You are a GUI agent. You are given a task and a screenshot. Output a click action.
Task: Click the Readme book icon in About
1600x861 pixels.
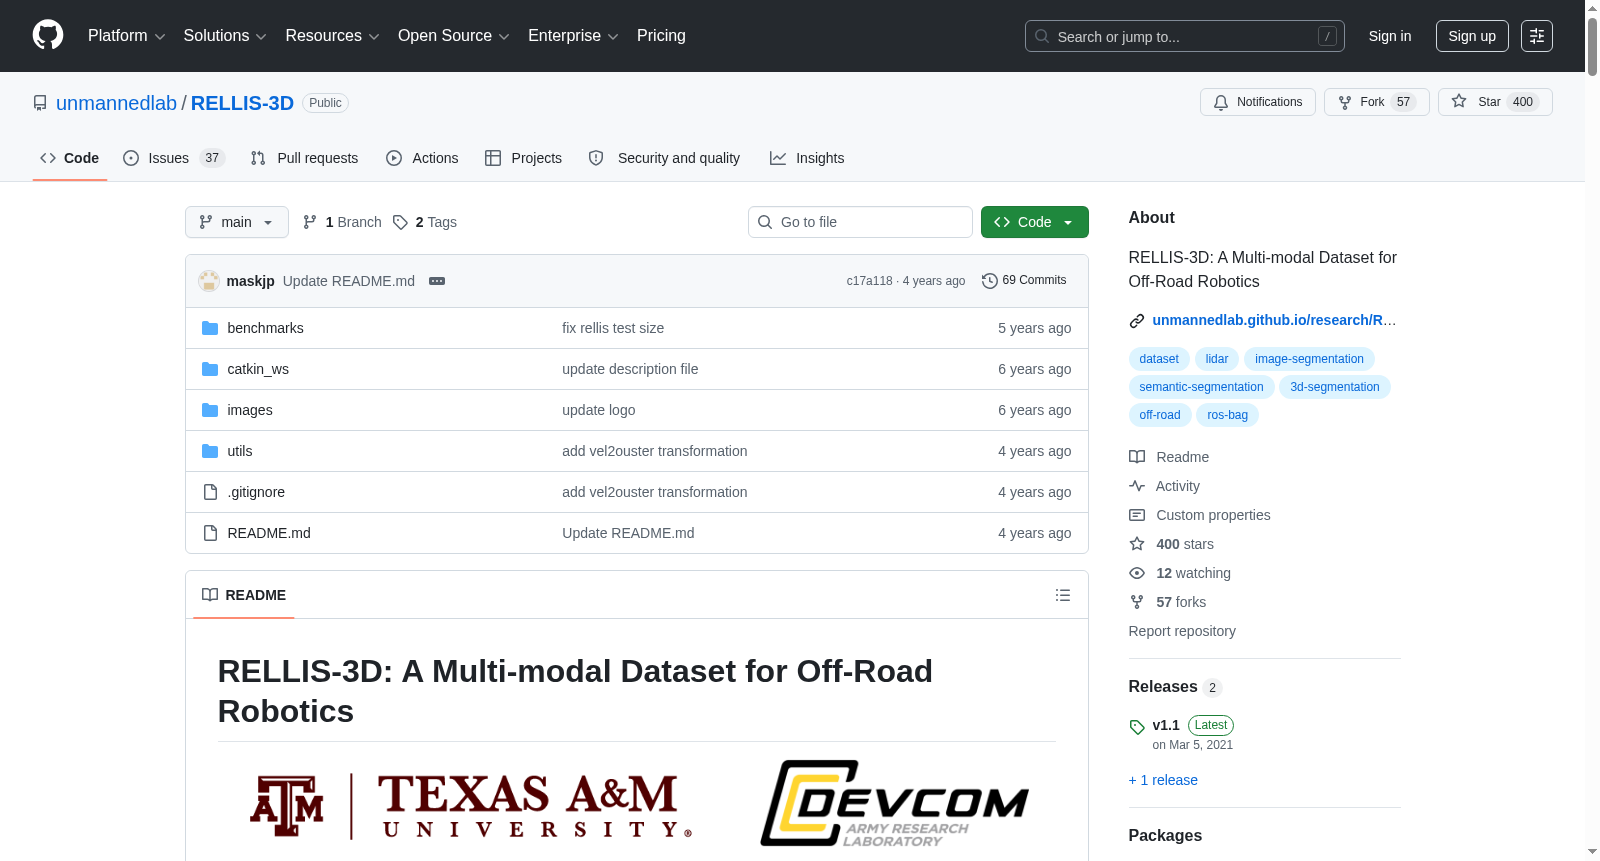[x=1137, y=457]
